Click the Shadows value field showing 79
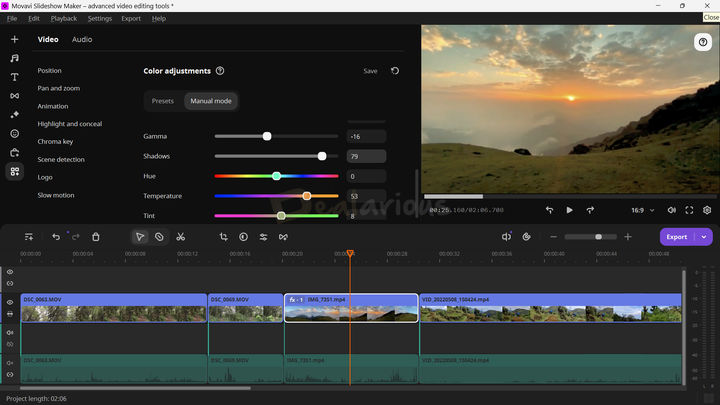The height and width of the screenshot is (405, 720). coord(366,156)
